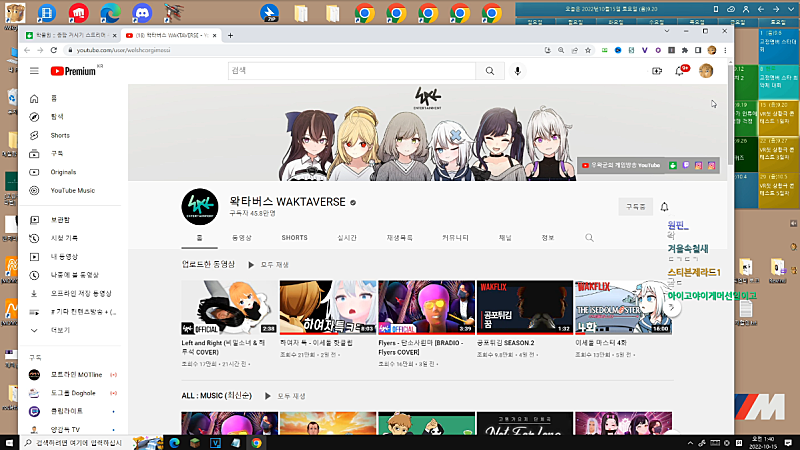Viewport: 800px width, 450px height.
Task: Click the sidebar Home icon
Action: (34, 98)
